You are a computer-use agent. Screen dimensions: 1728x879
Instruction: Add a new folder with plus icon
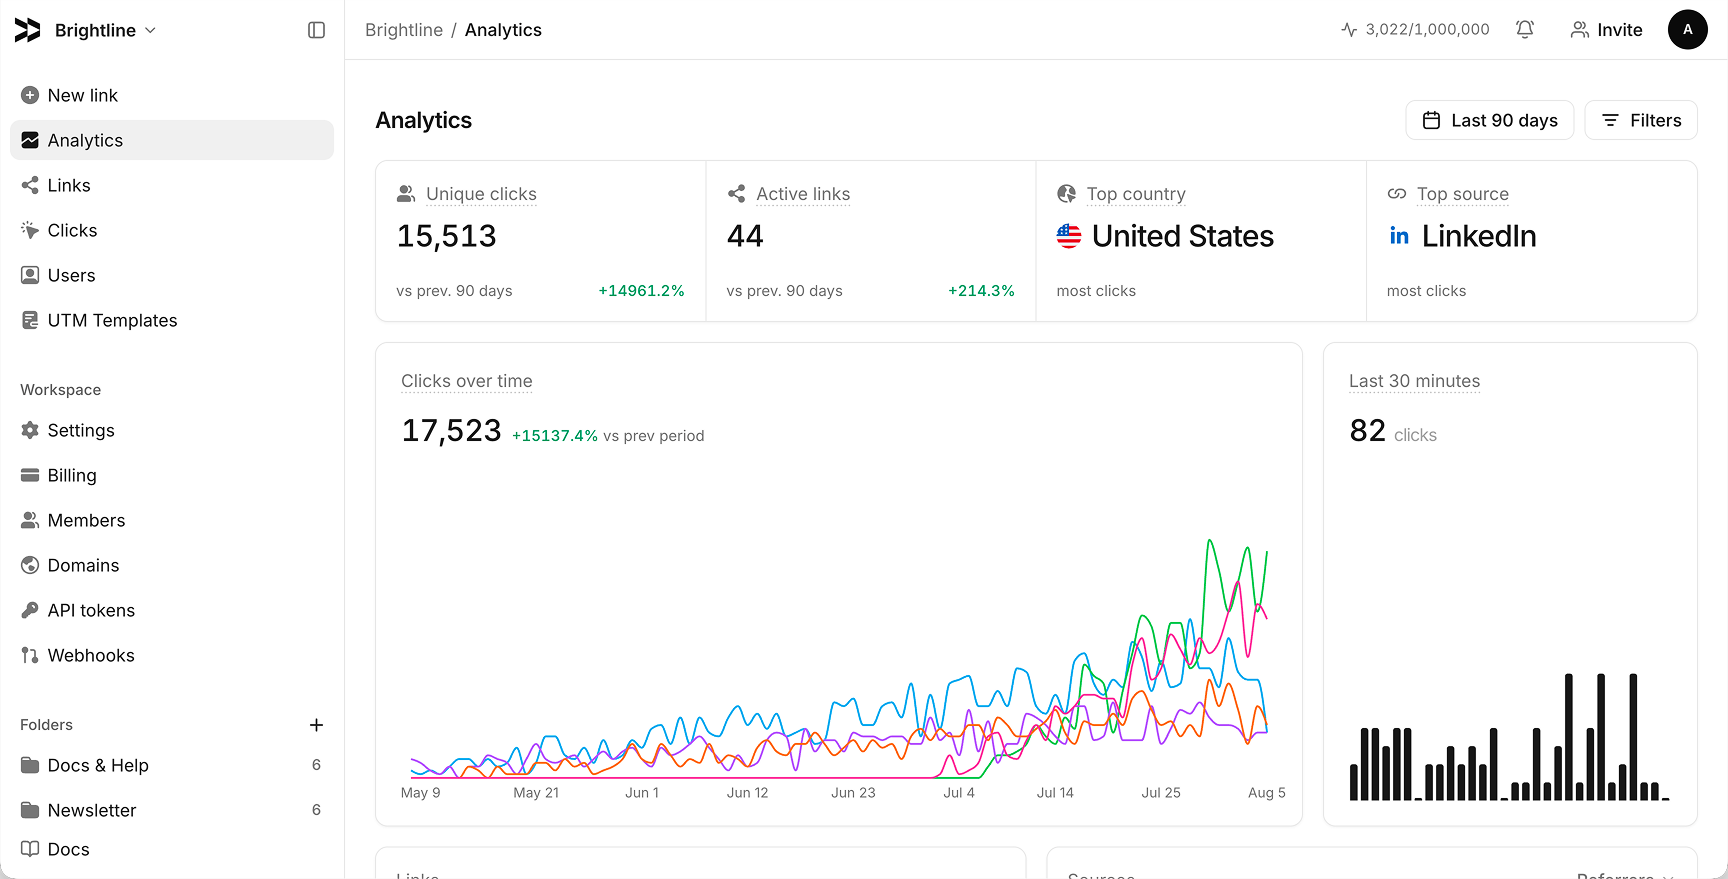(x=316, y=725)
